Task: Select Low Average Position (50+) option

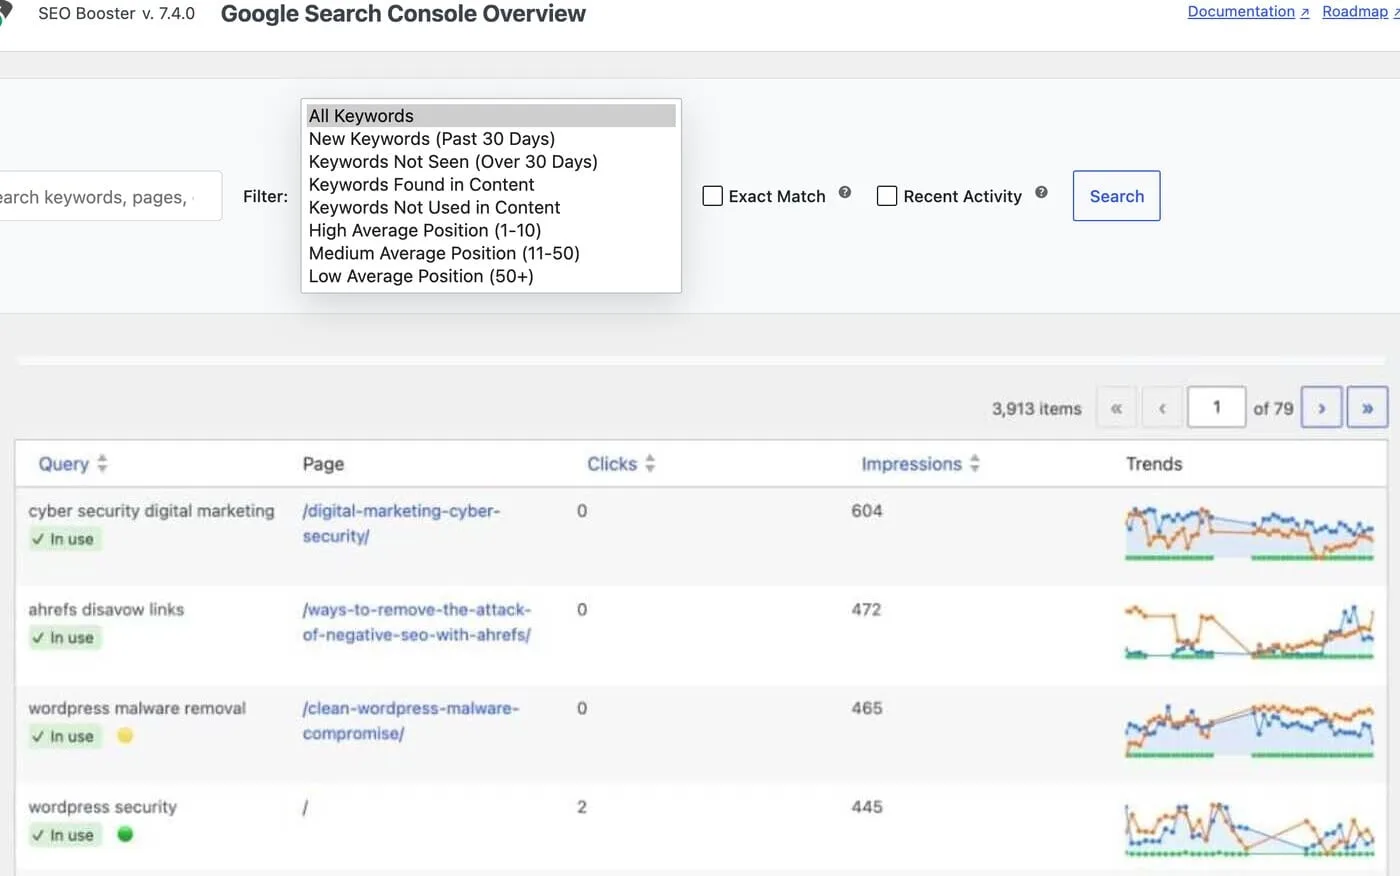Action: (x=491, y=277)
